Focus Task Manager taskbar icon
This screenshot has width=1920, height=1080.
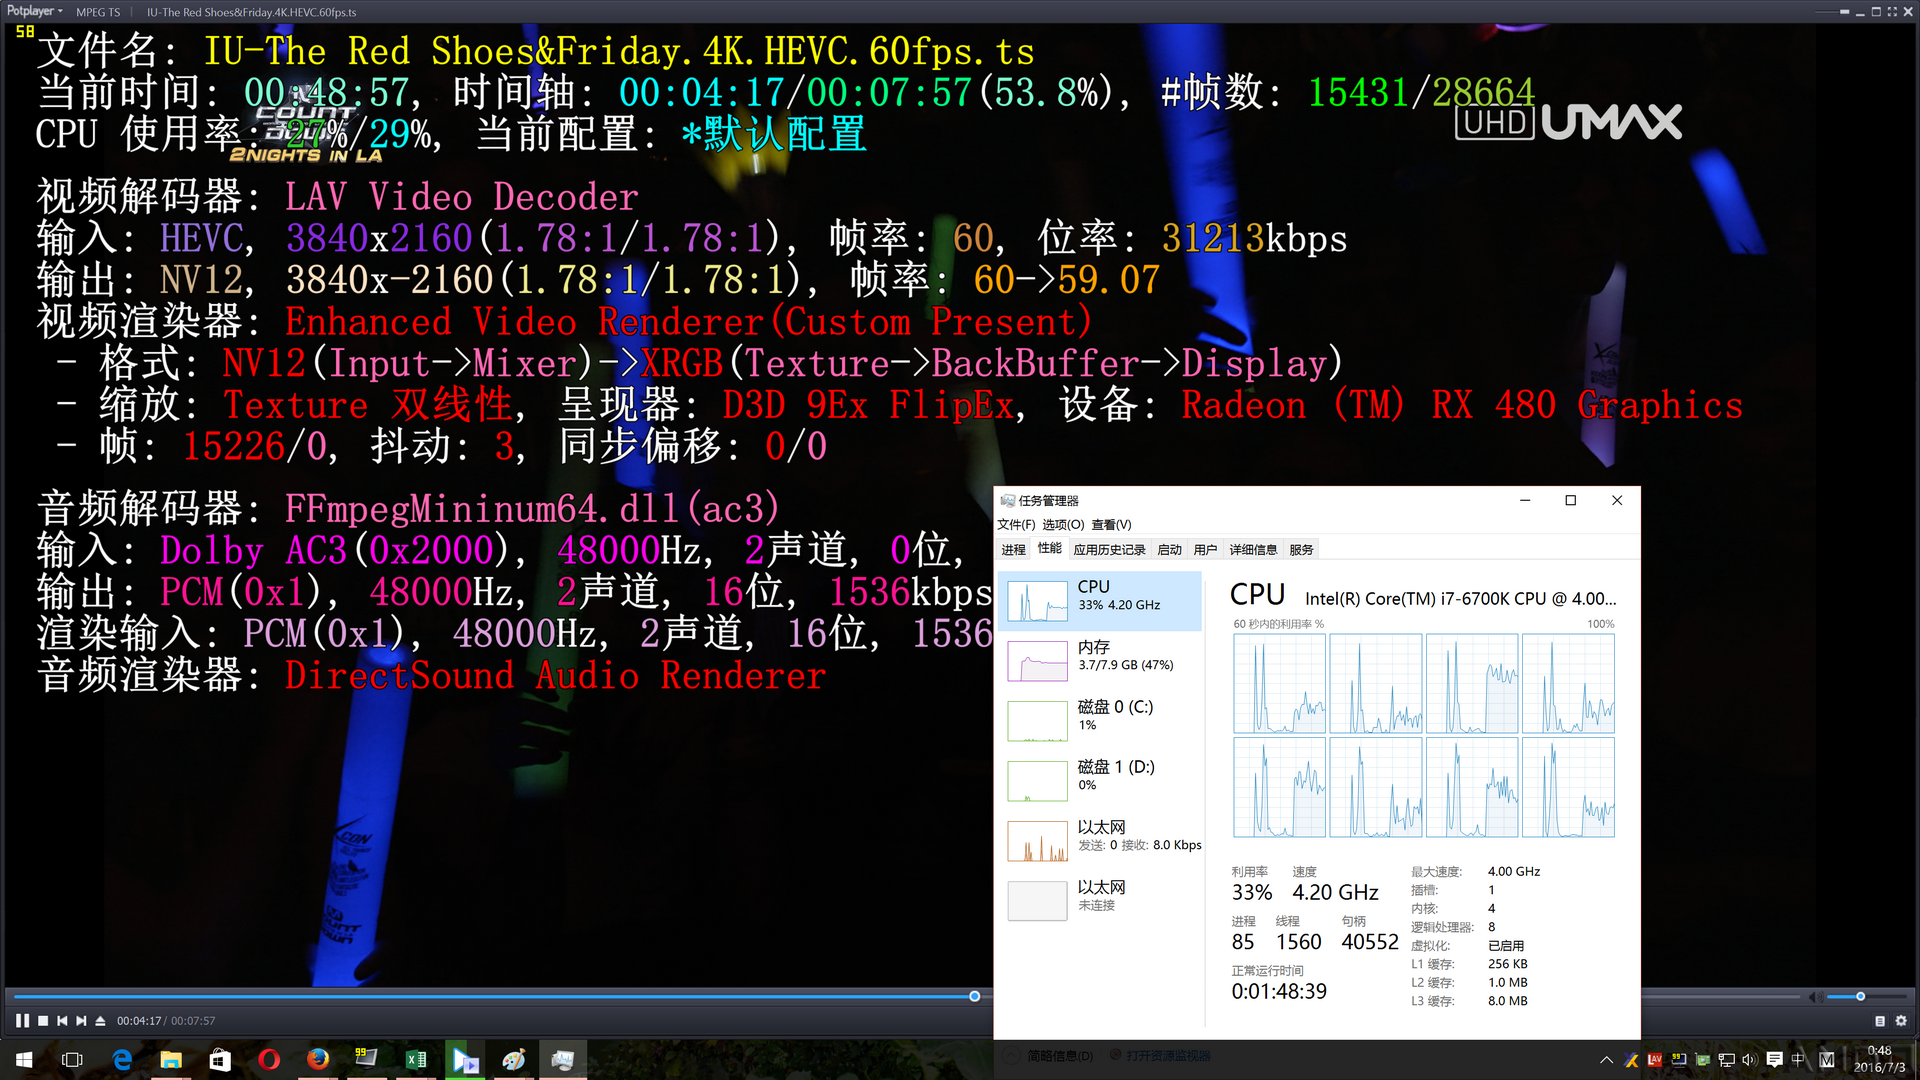[563, 1060]
